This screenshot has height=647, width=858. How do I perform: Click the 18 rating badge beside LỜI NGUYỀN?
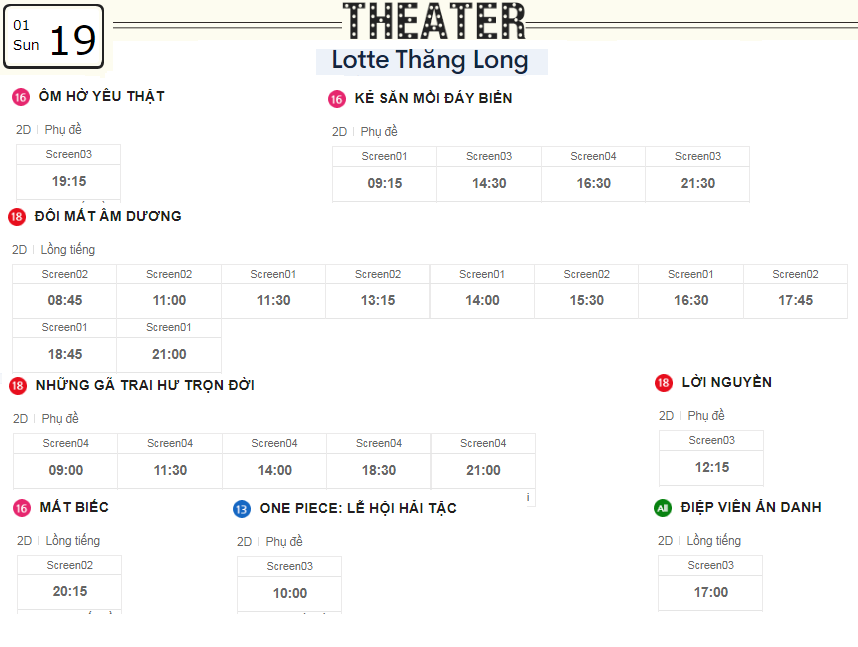664,383
